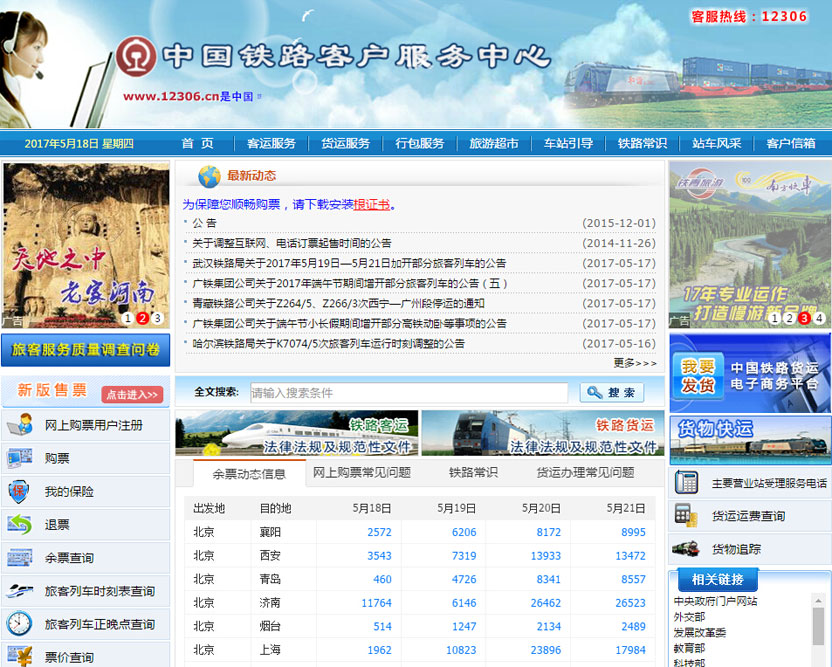Click the 搜索 search button

tap(612, 393)
